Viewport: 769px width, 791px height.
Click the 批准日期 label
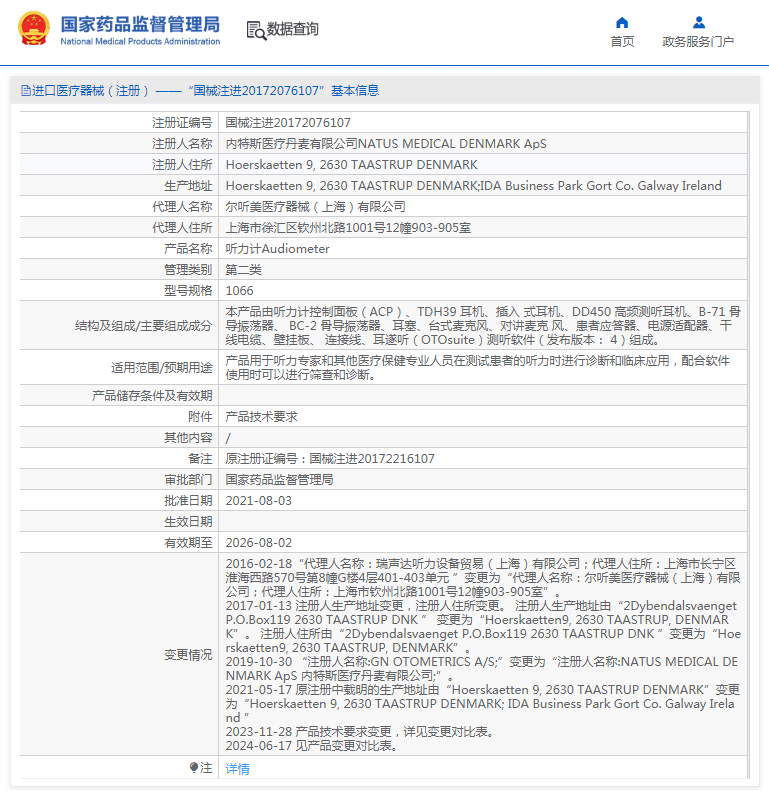[x=188, y=500]
